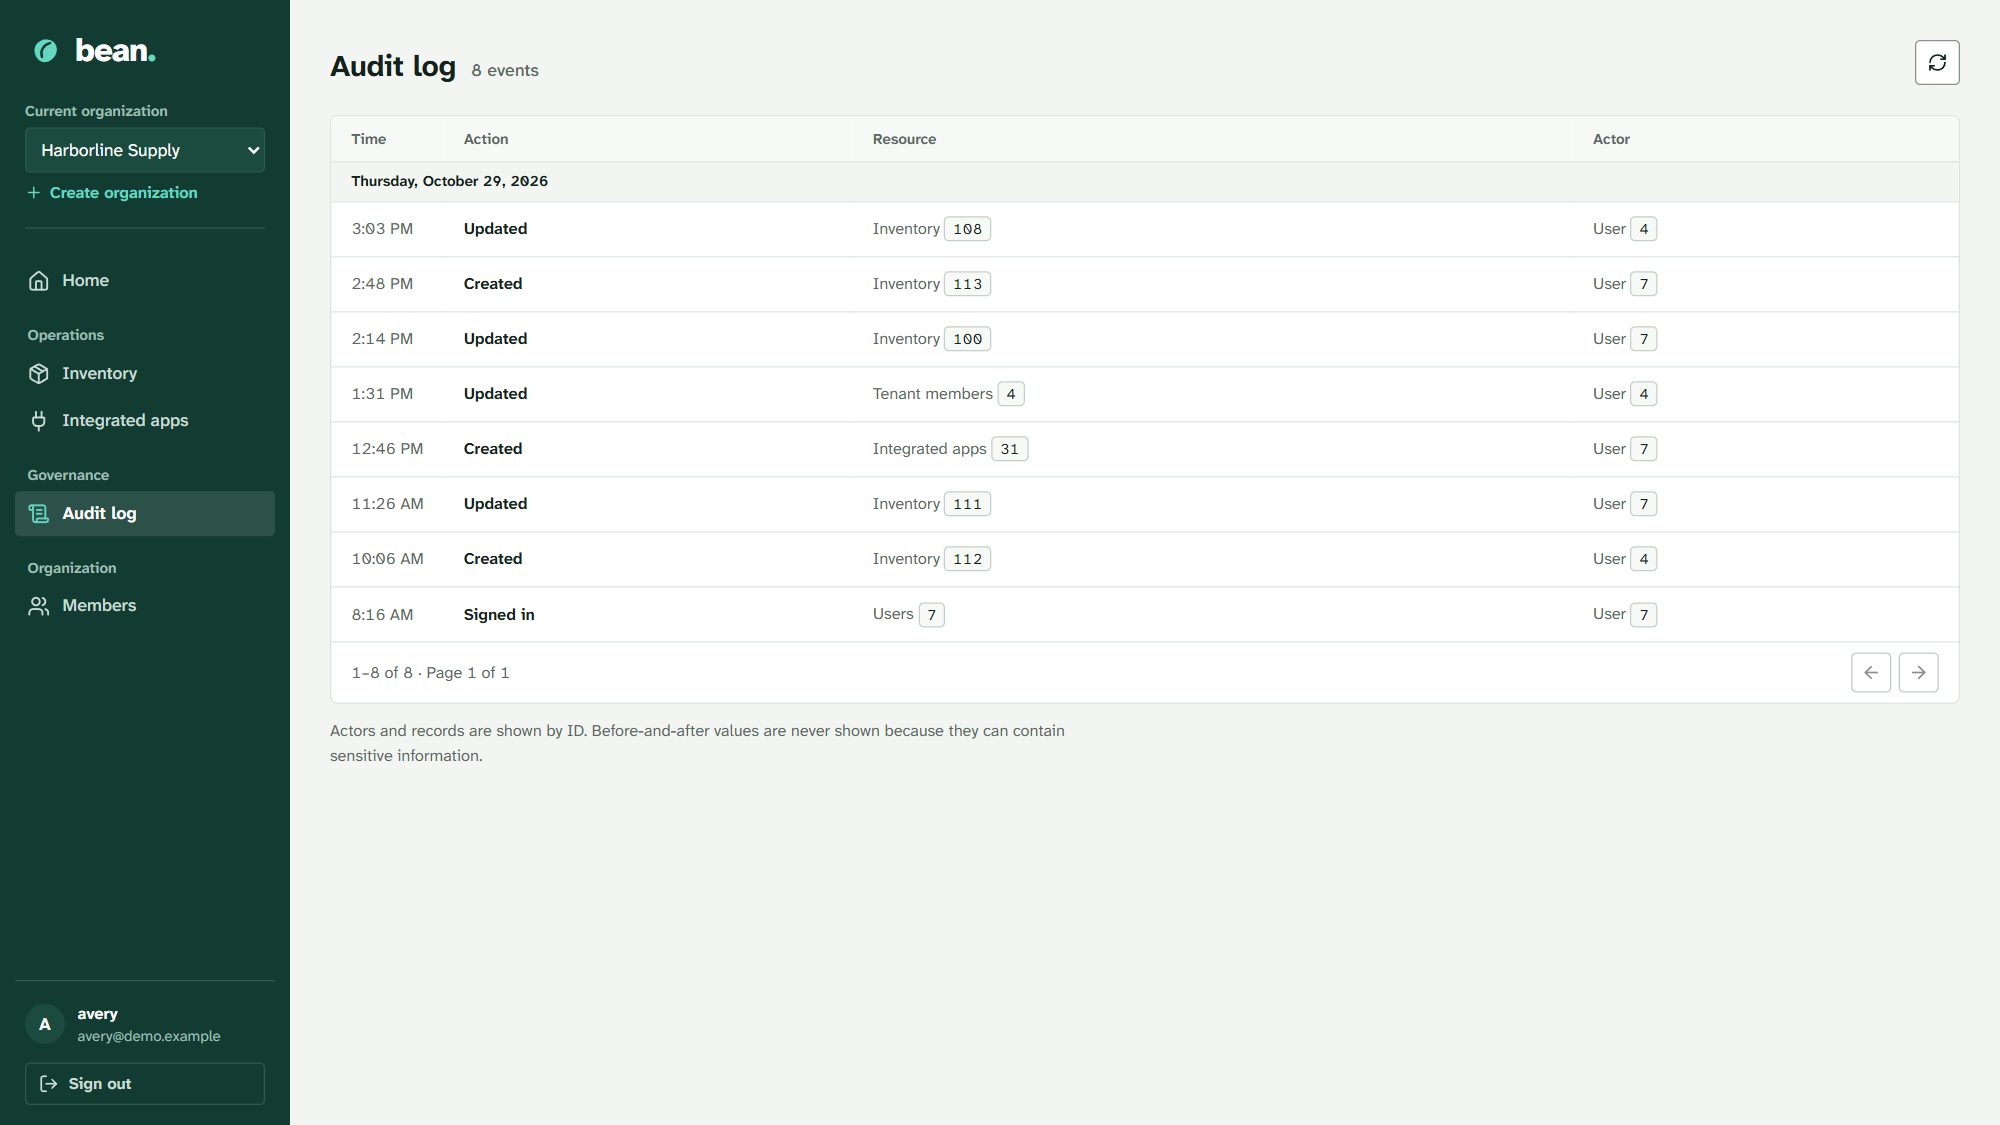Click the 3:03 PM timestamp
This screenshot has width=2000, height=1125.
pyautogui.click(x=382, y=229)
